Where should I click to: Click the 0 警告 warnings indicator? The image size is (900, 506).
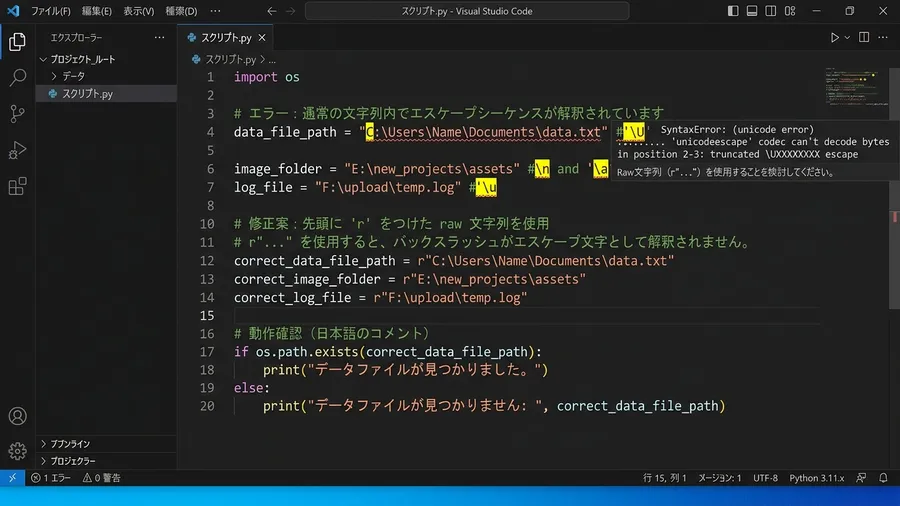coord(102,478)
